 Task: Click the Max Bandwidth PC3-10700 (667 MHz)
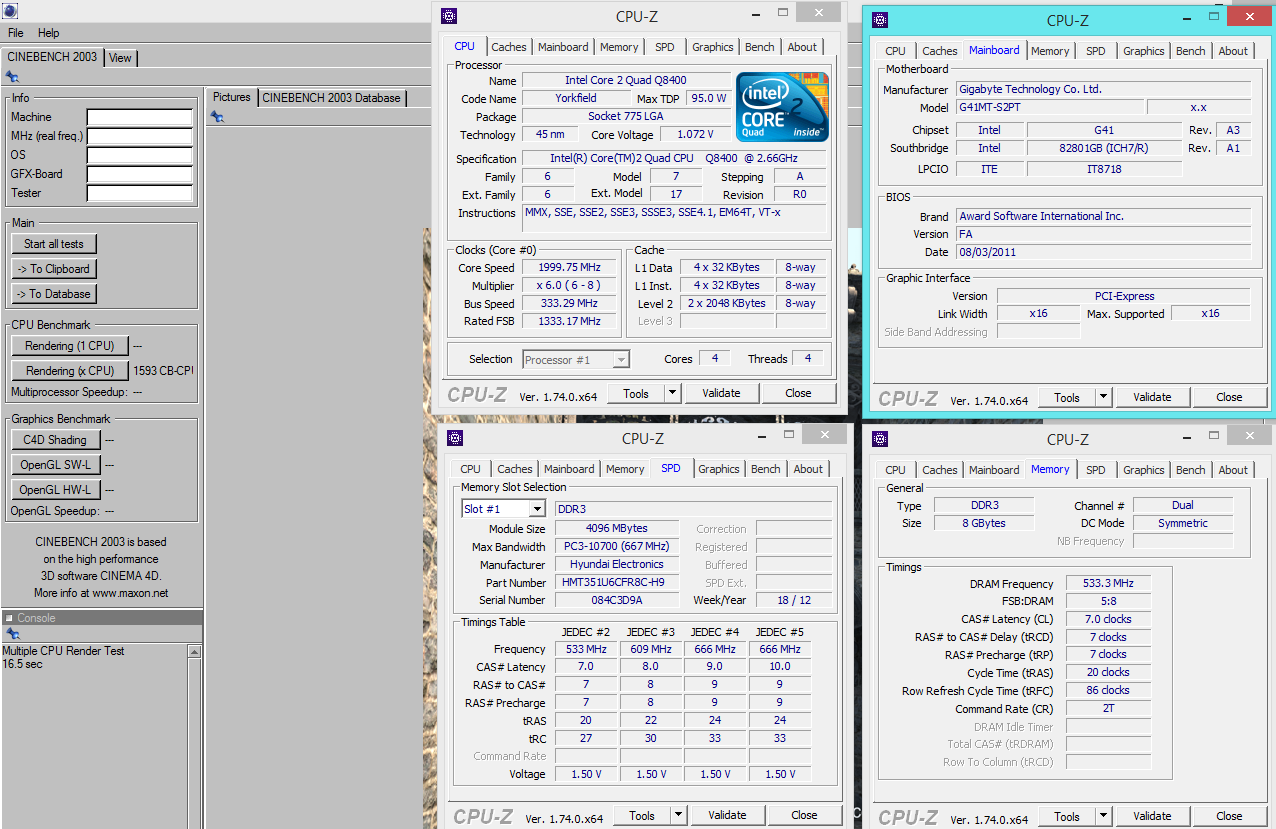[x=615, y=547]
